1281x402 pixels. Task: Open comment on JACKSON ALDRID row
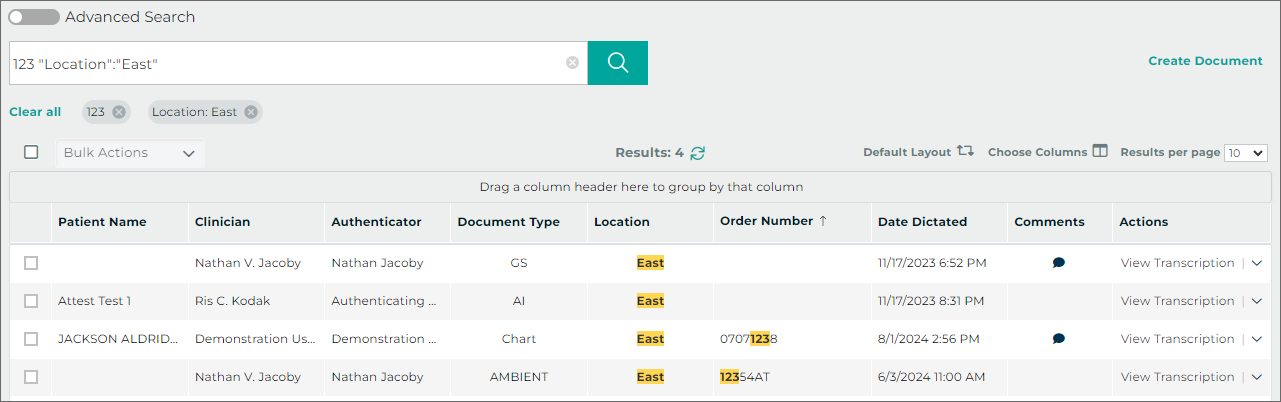[1058, 339]
